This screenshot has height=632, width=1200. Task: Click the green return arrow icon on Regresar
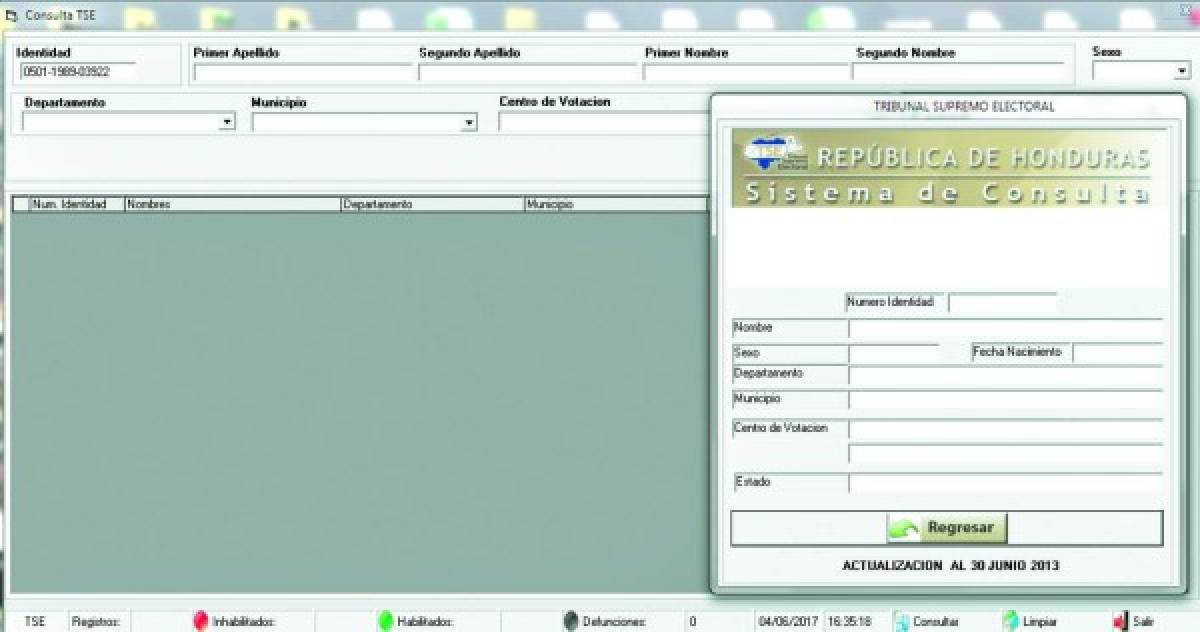click(x=906, y=528)
